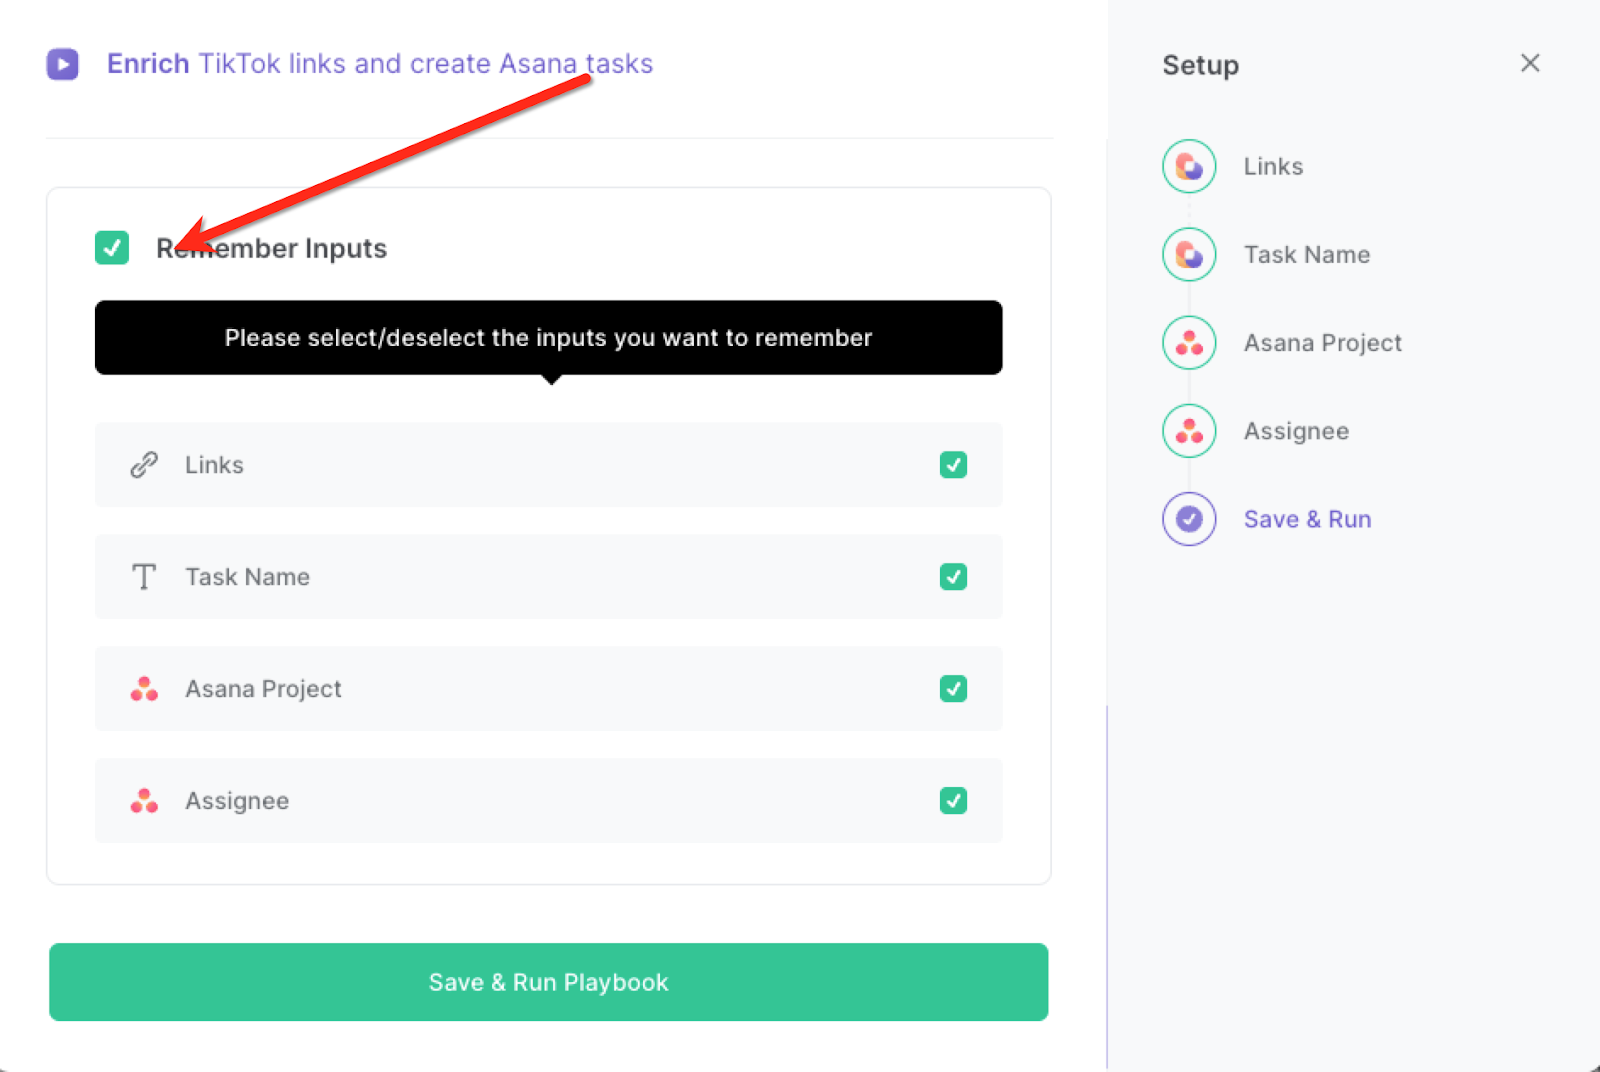Uncheck the Assignee remember checkbox
Image resolution: width=1600 pixels, height=1072 pixels.
(954, 801)
